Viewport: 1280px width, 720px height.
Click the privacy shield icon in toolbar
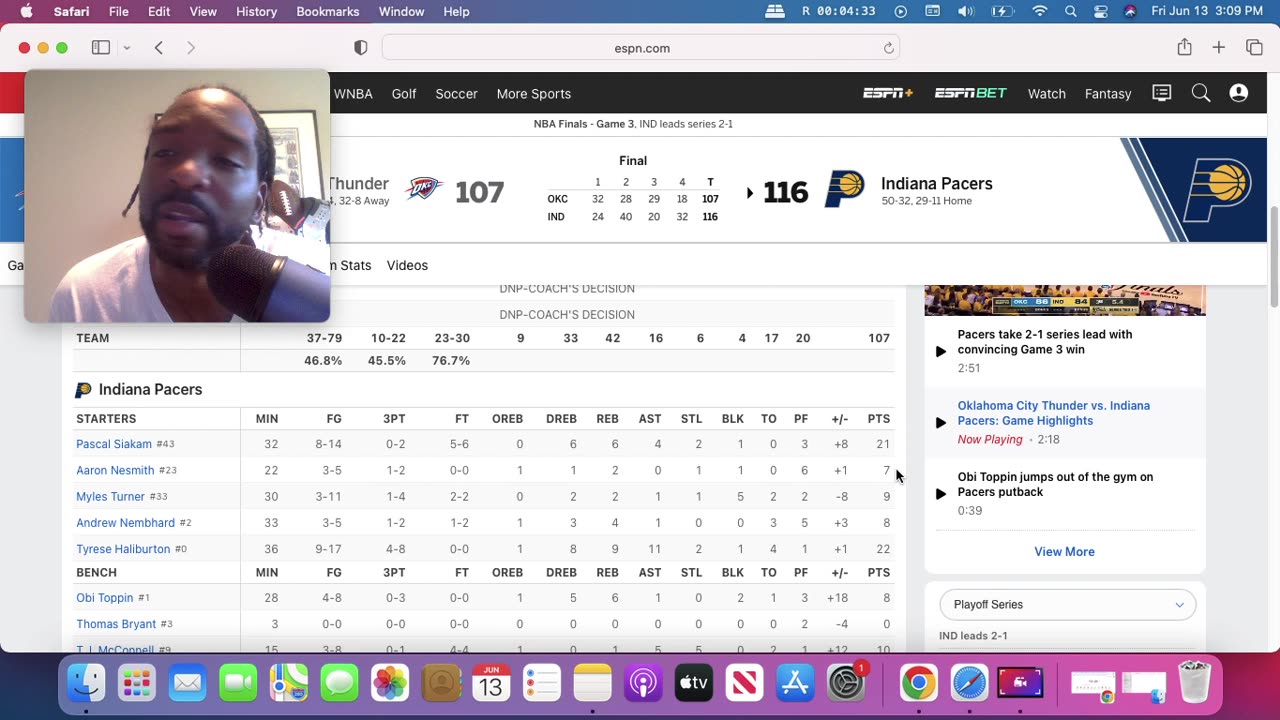(361, 48)
